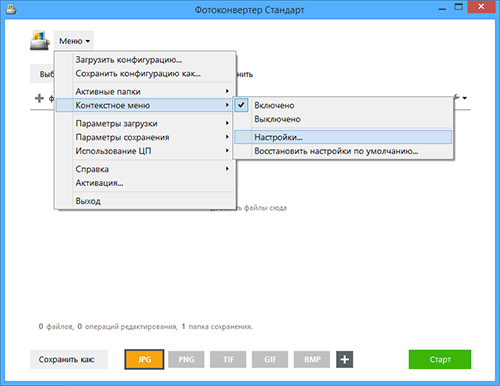The width and height of the screenshot is (500, 386).
Task: Choose Сохранить конфигурацию как... entry
Action: tap(145, 73)
